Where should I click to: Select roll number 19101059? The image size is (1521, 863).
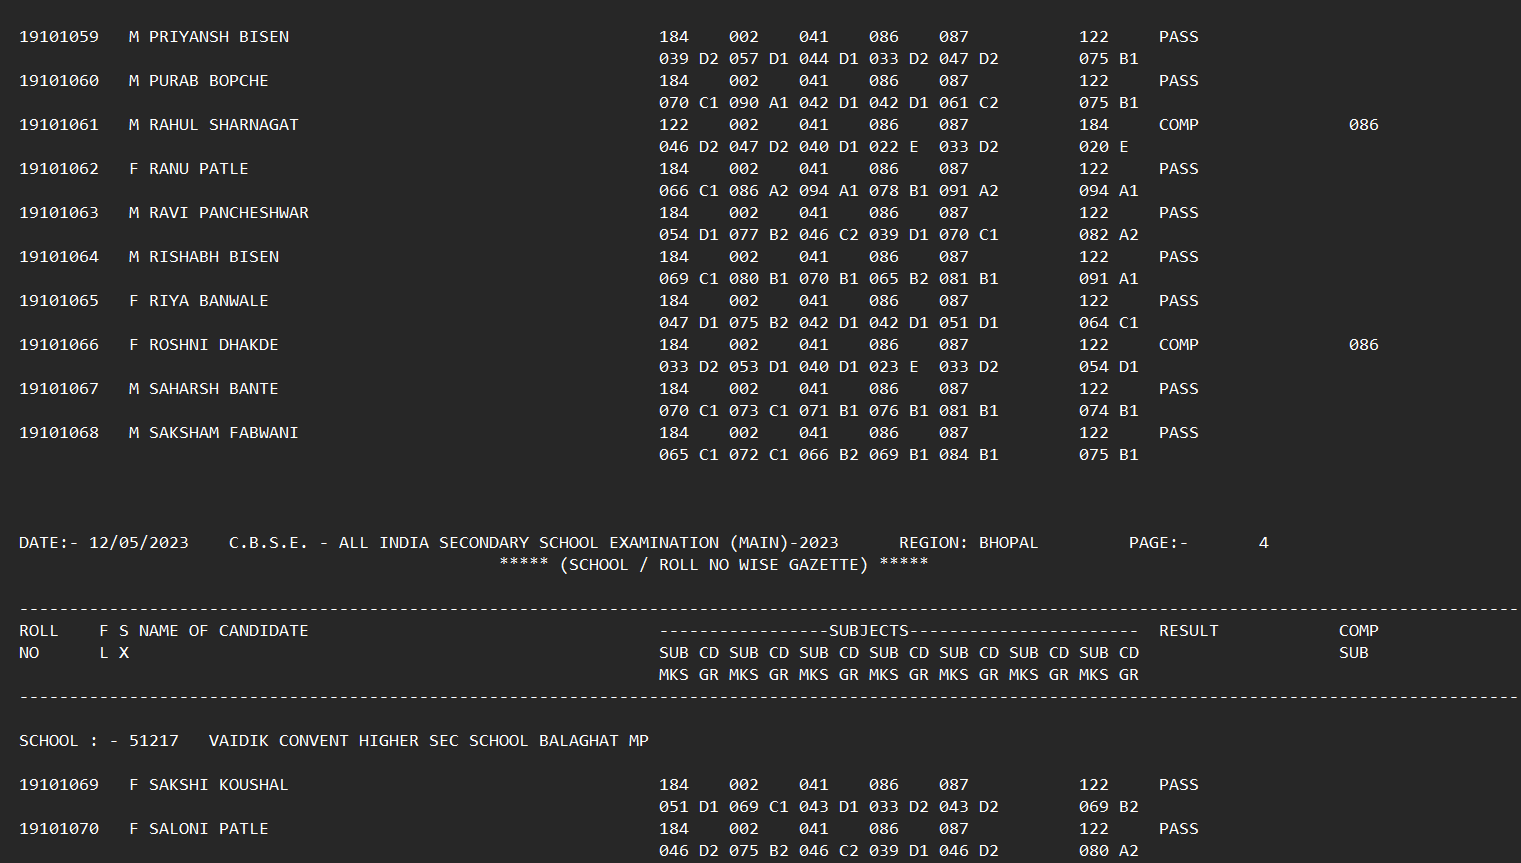coord(59,37)
